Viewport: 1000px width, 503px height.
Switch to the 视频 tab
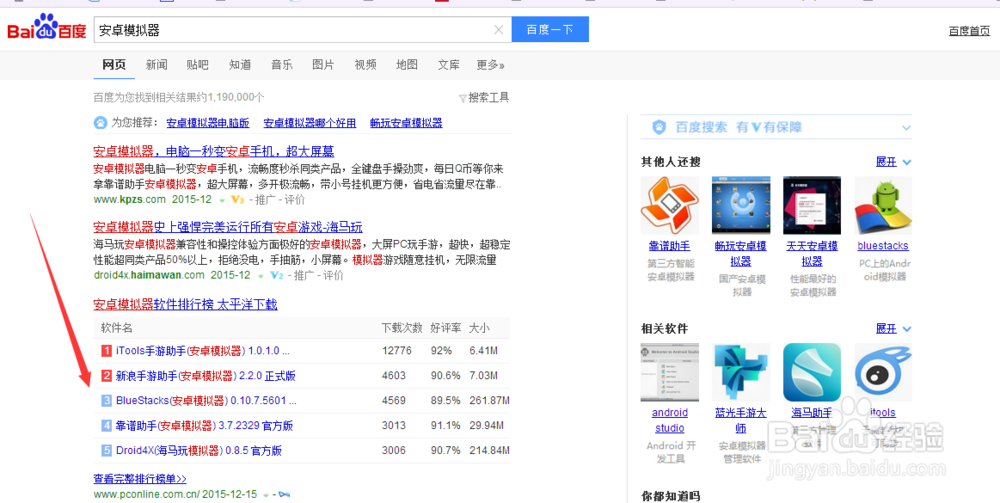tap(365, 64)
